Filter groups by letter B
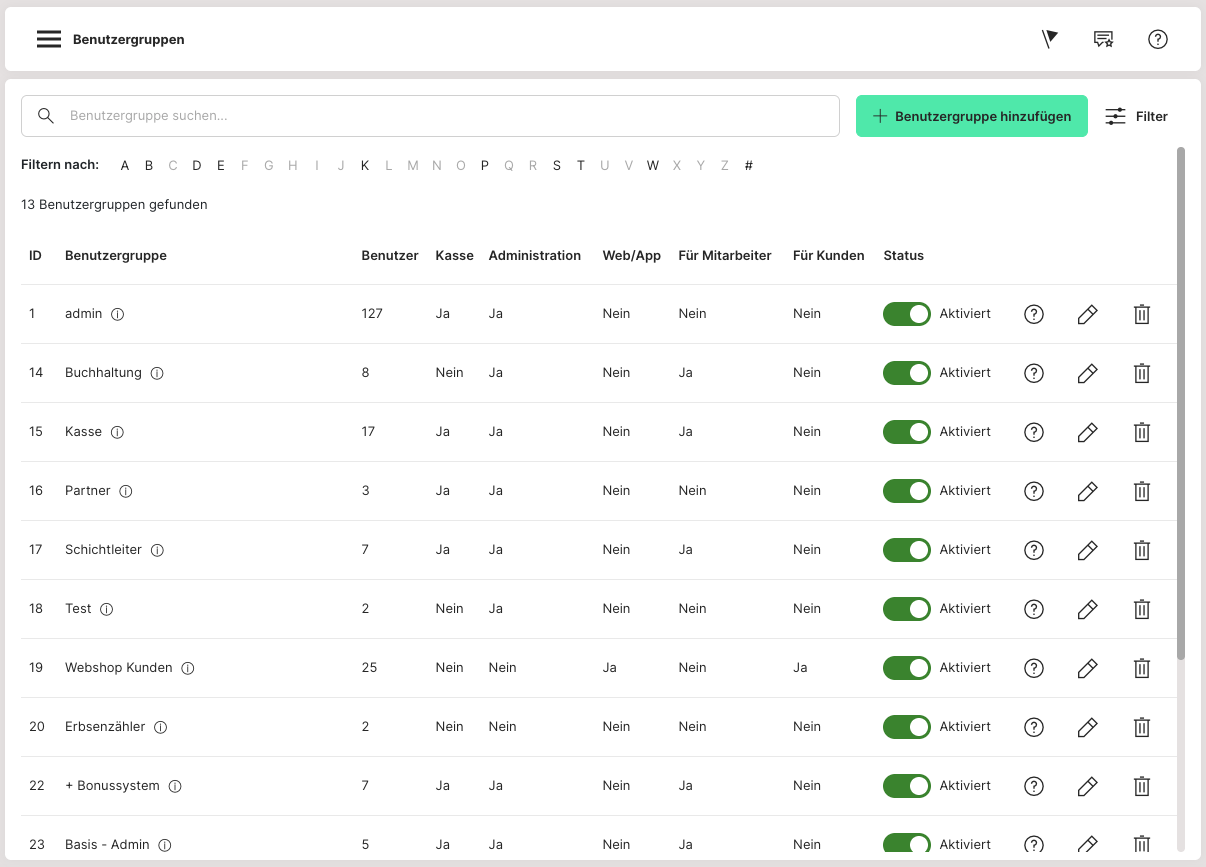 (x=149, y=166)
